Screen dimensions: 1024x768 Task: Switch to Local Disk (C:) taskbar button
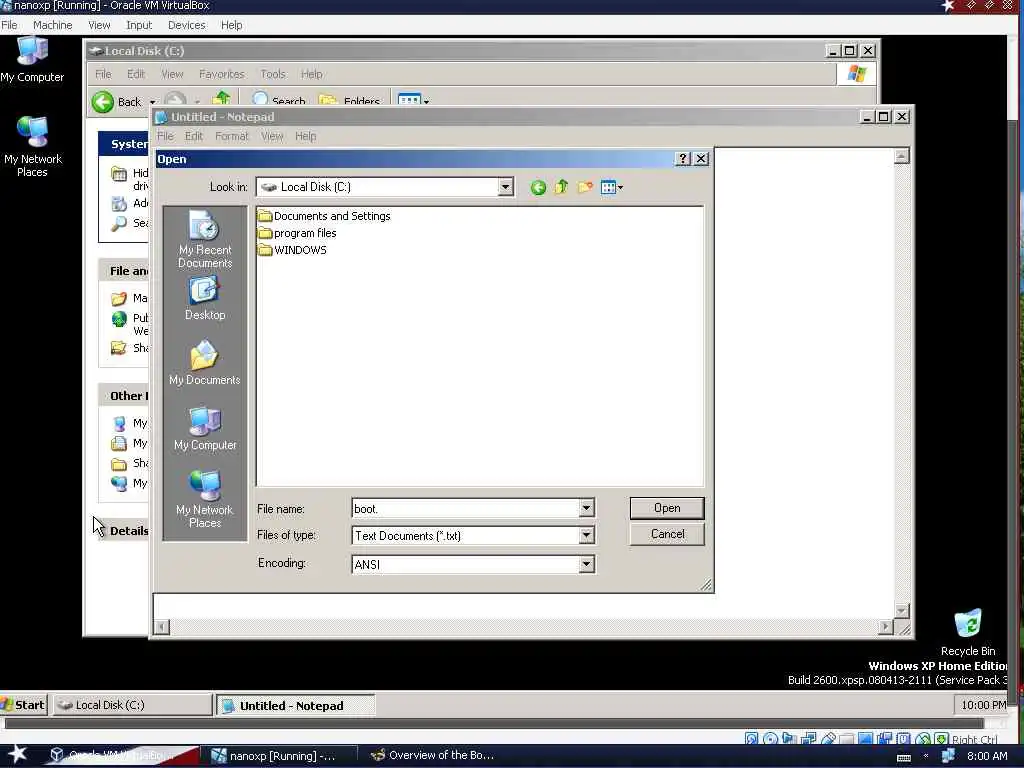pyautogui.click(x=133, y=705)
